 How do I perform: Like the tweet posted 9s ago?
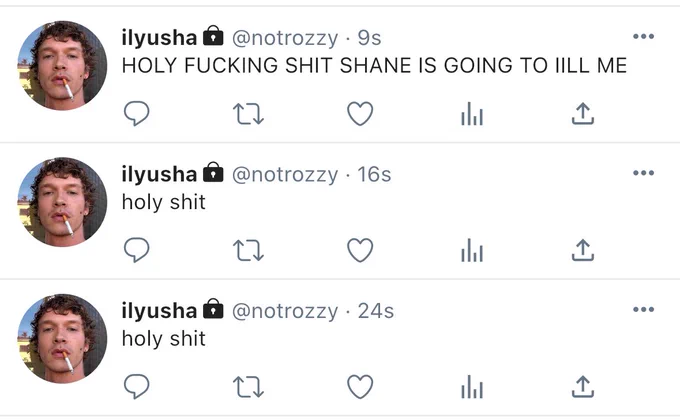click(x=360, y=114)
